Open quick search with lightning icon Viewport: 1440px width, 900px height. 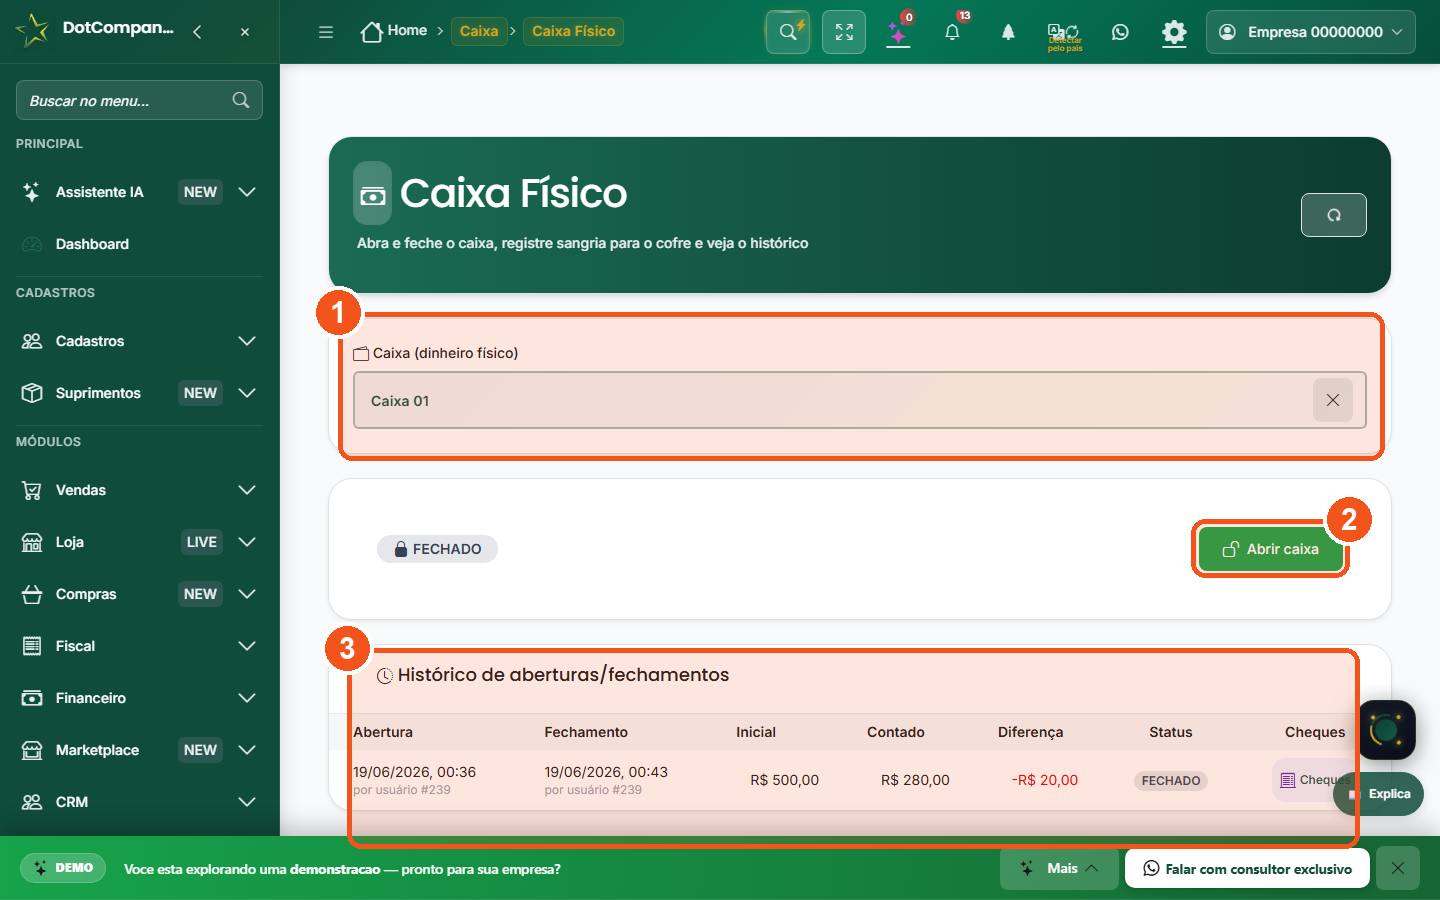pos(788,32)
